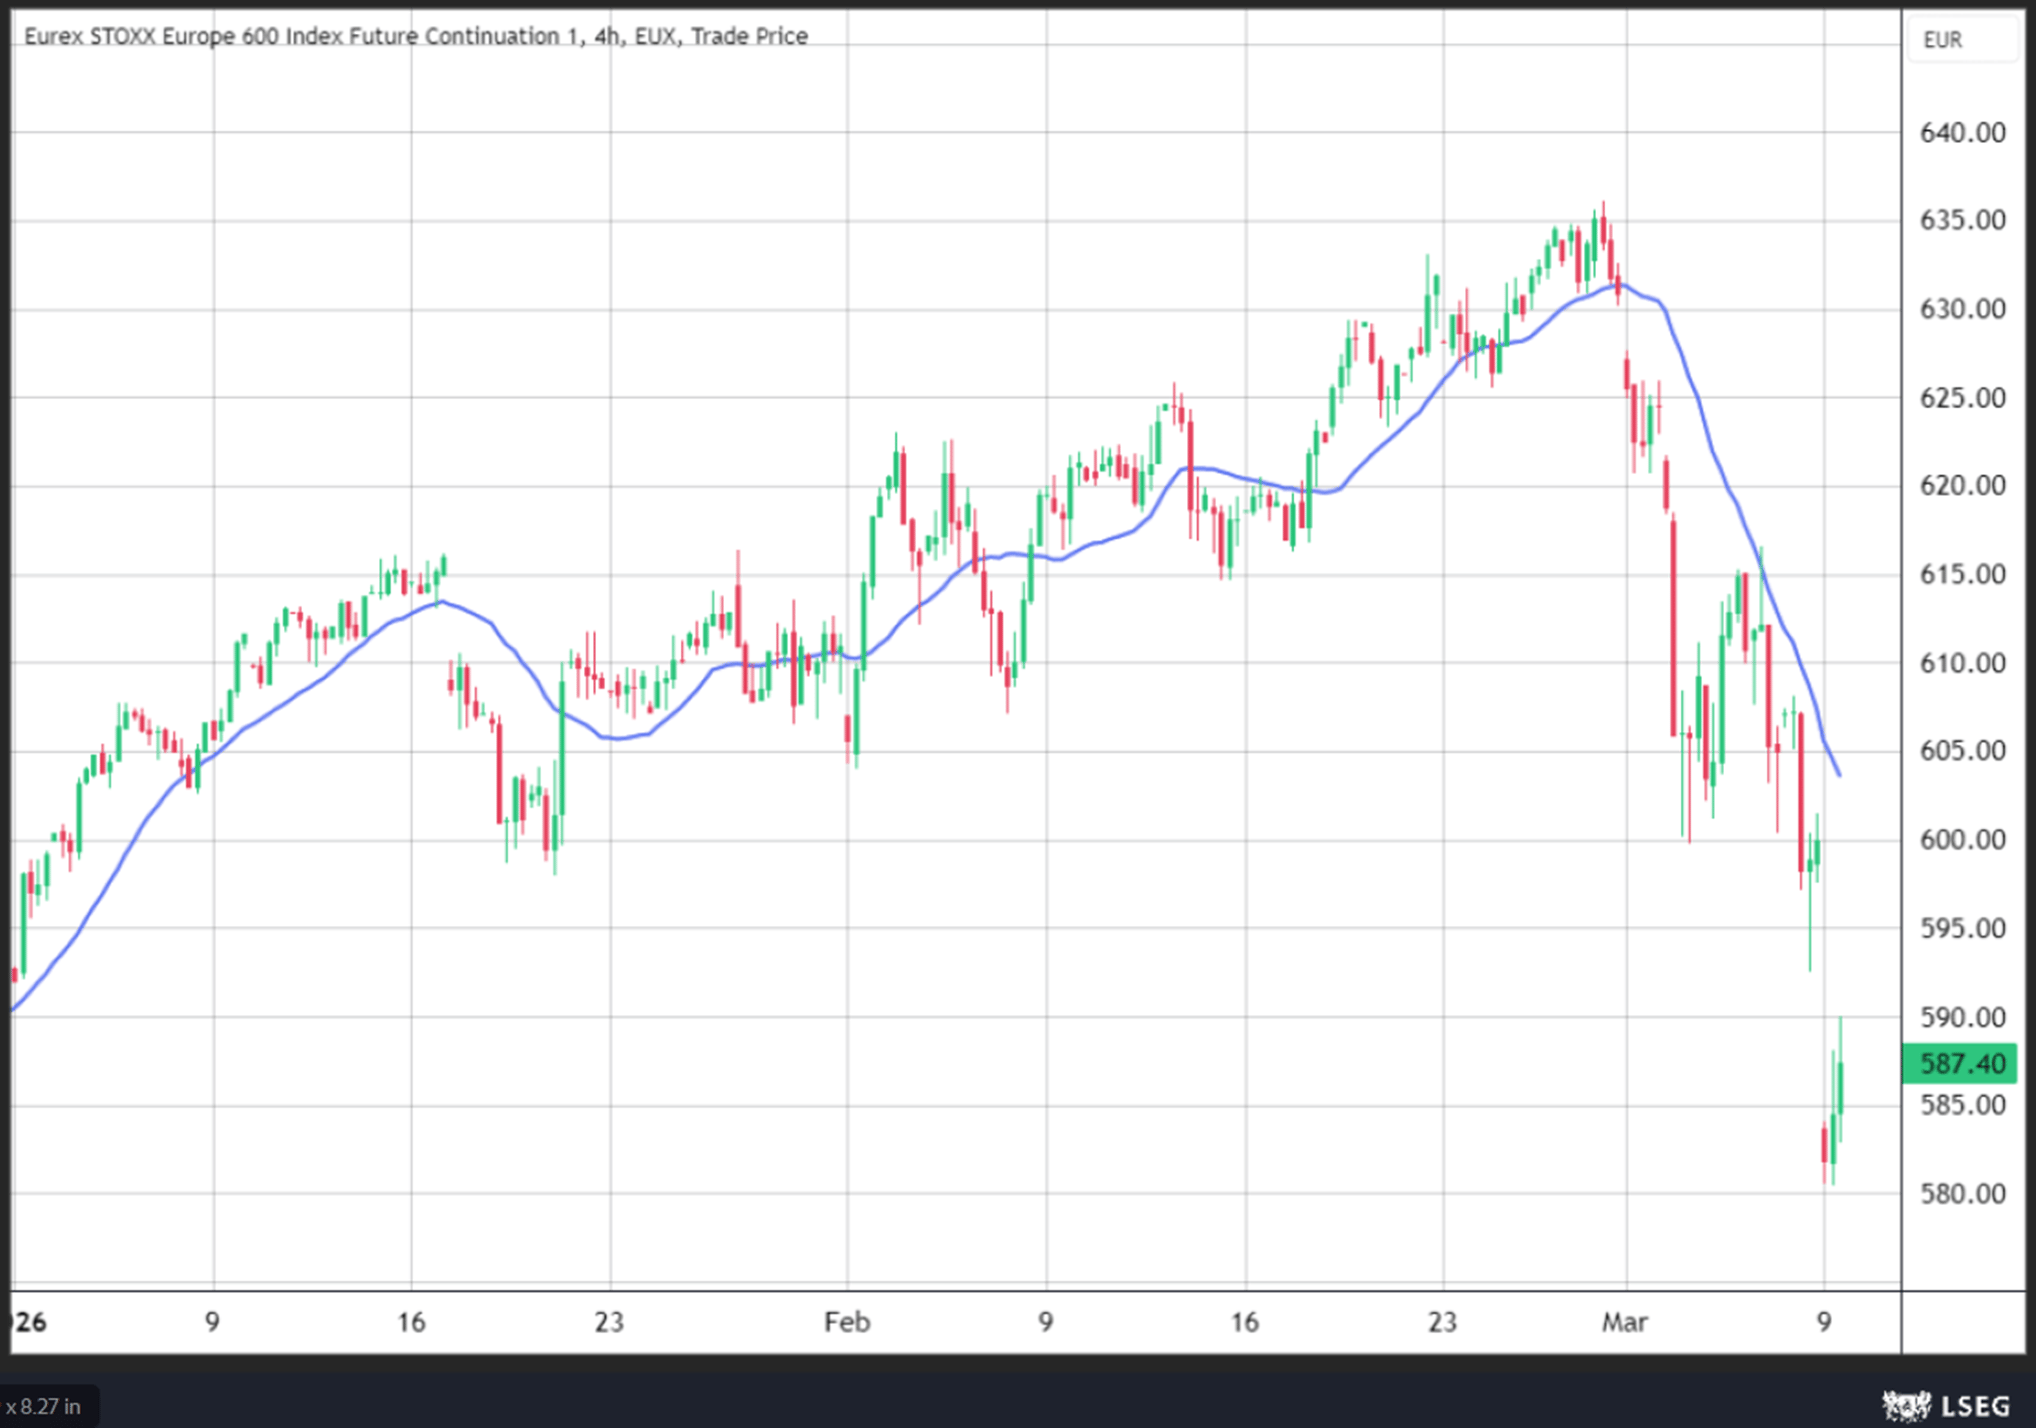Screen dimensions: 2036x1428
Task: Click the 605.00 price axis label
Action: coord(1962,751)
